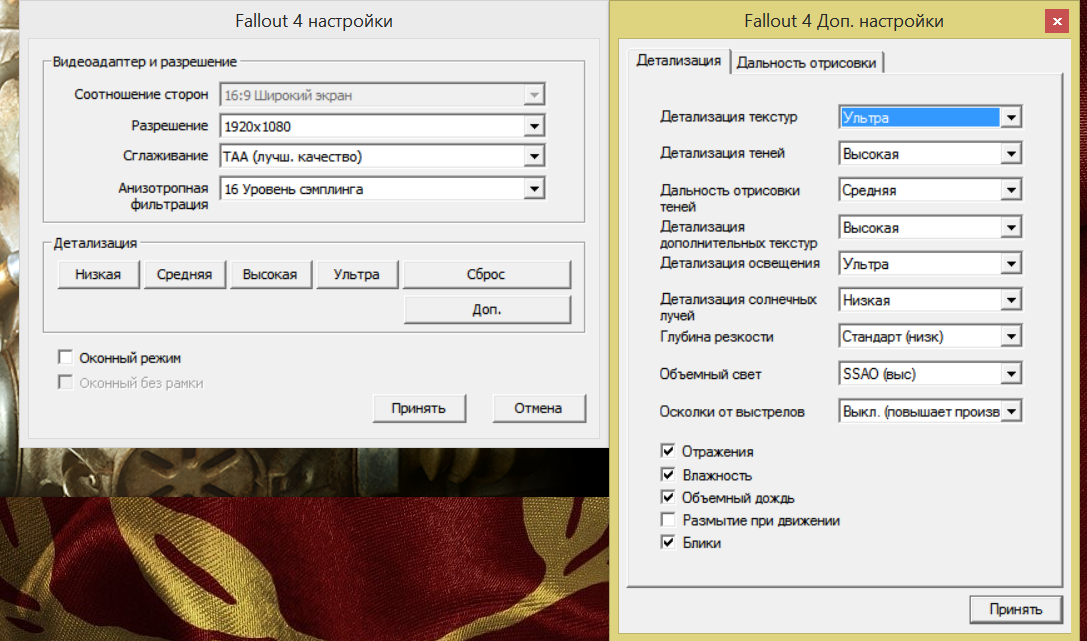The width and height of the screenshot is (1087, 641).
Task: Enable the Оконный режим checkbox
Action: coord(66,358)
